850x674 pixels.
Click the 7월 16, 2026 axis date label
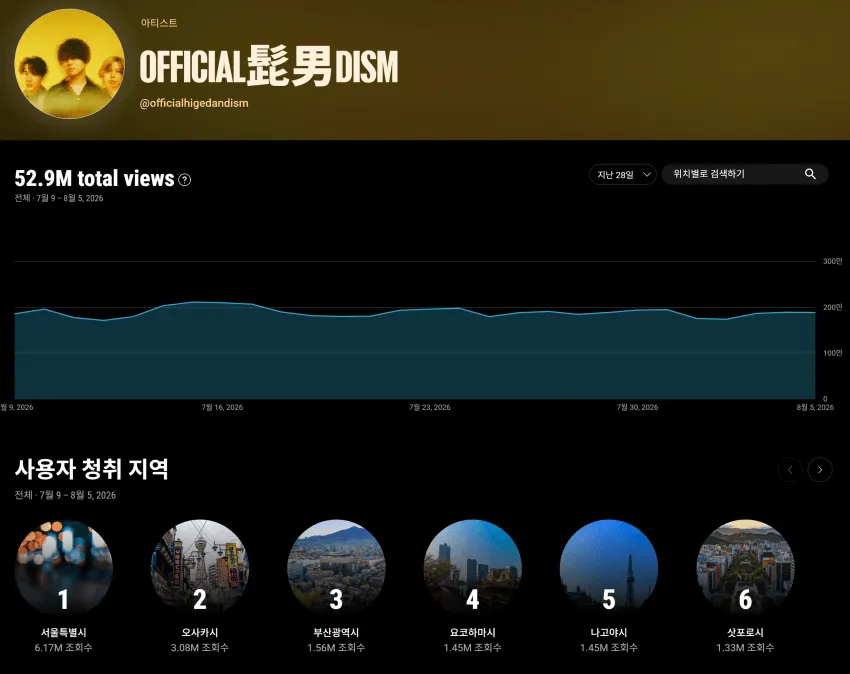point(222,407)
